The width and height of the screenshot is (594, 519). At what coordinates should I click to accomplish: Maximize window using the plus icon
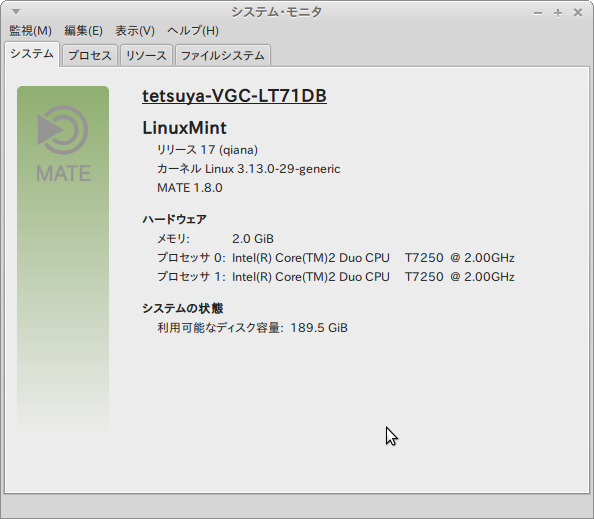558,13
